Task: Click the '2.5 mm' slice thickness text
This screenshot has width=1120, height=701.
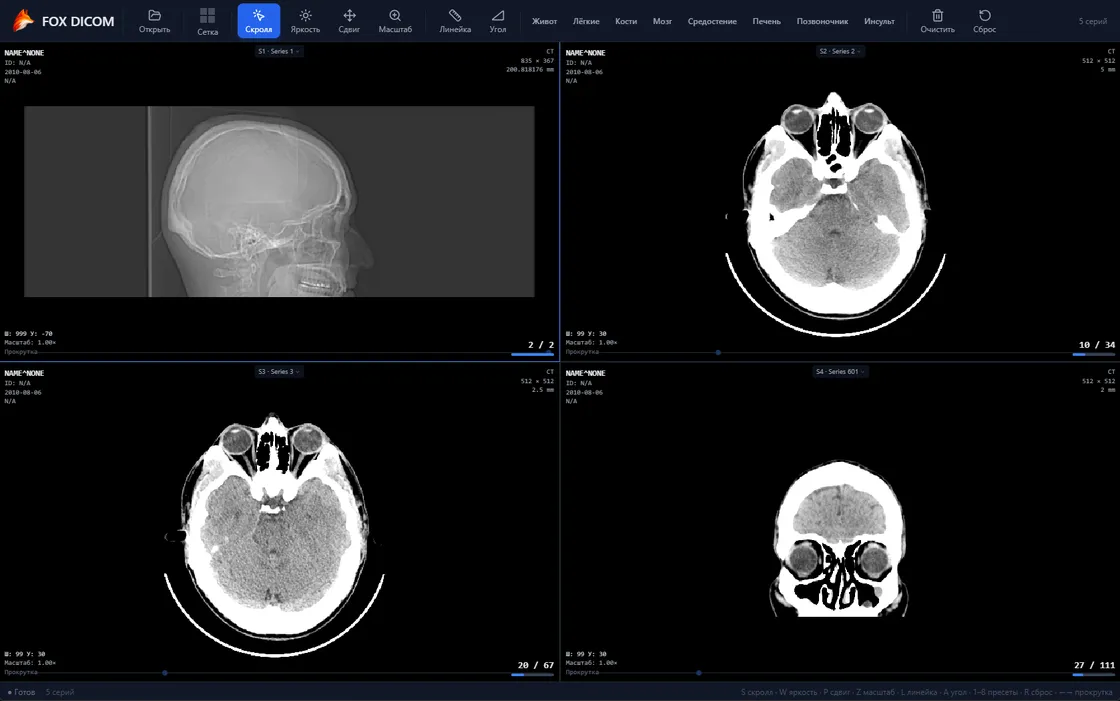Action: tap(543, 389)
